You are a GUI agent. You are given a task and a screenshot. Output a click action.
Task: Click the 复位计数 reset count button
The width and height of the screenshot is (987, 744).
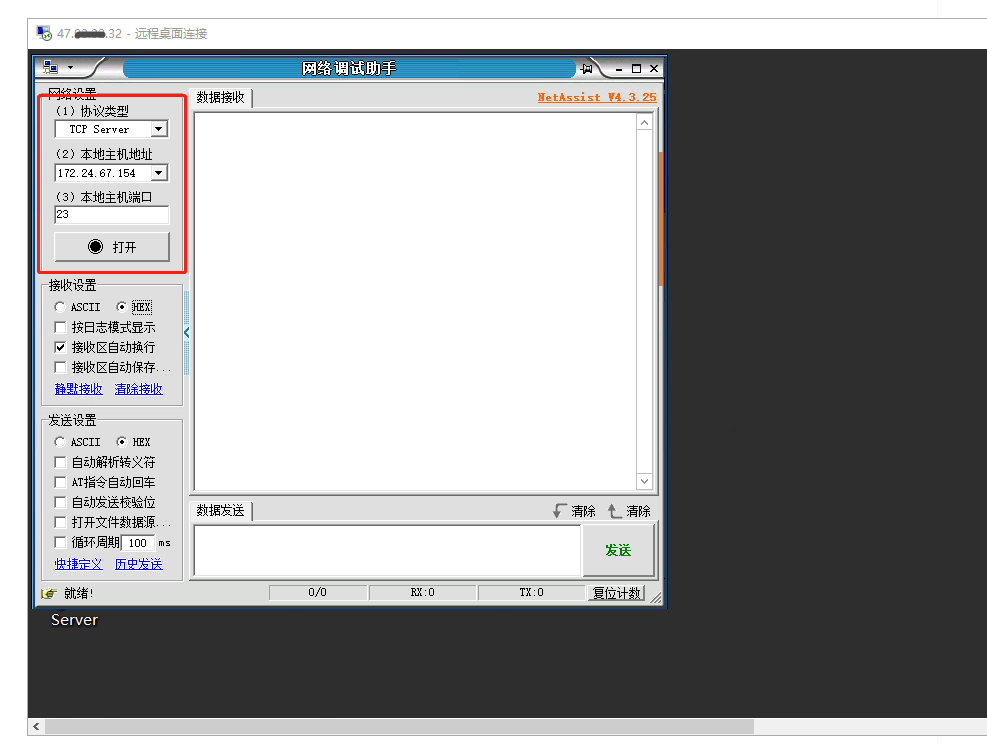pyautogui.click(x=616, y=593)
